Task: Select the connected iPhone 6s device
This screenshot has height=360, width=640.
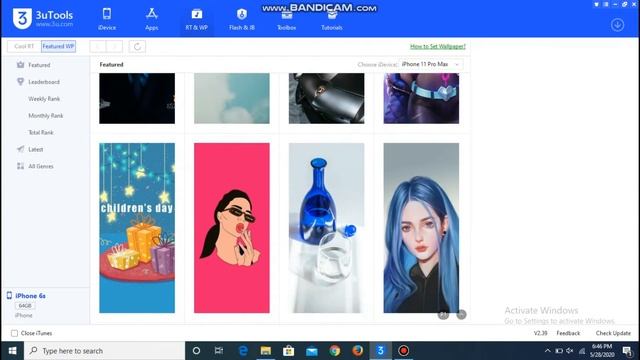Action: tap(30, 296)
